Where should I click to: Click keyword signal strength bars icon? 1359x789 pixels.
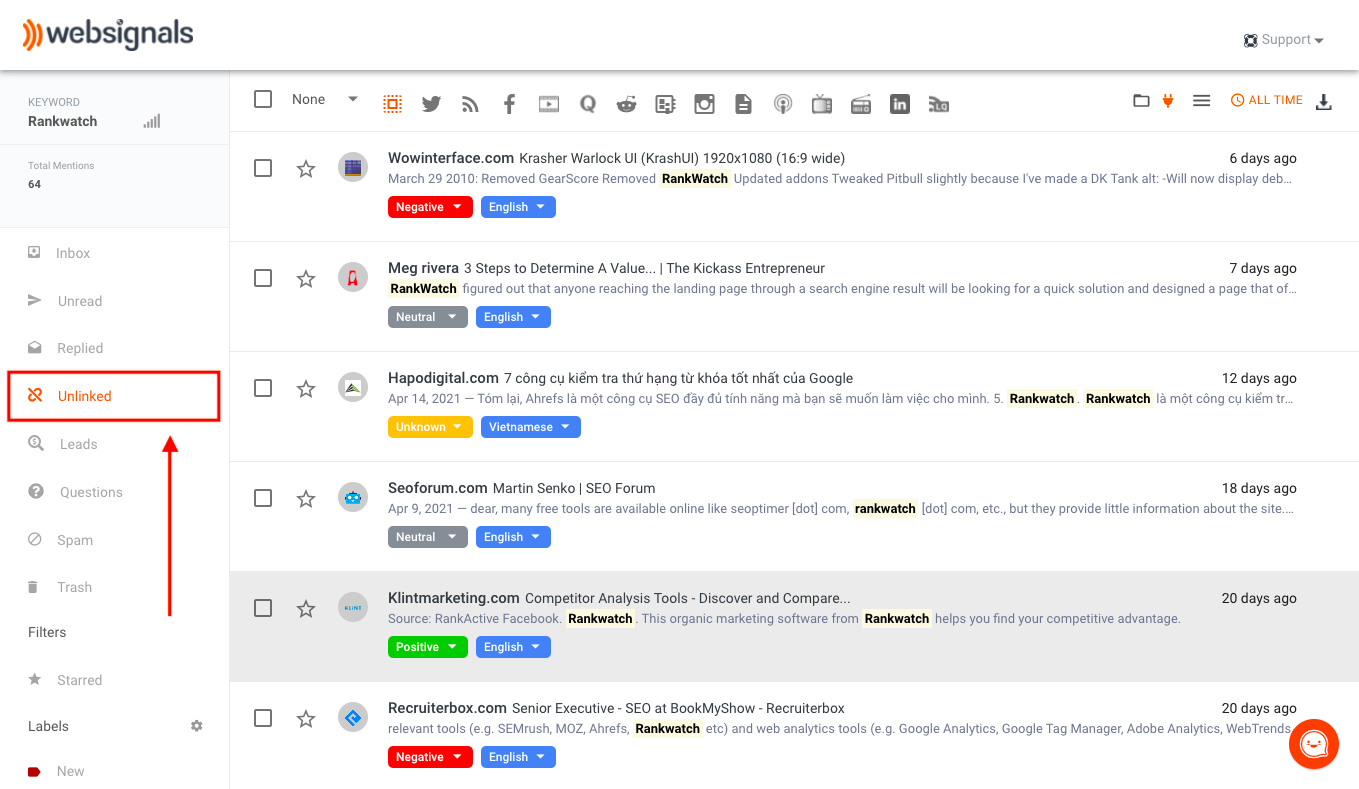coord(152,121)
